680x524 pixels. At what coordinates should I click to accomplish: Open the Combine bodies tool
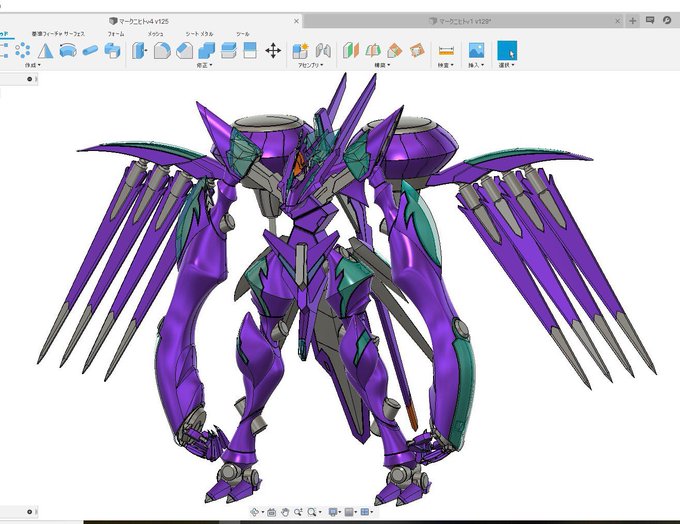click(206, 51)
